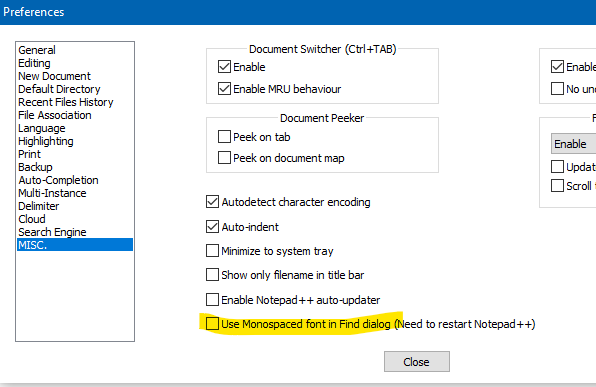Toggle Autodetect character encoding
The image size is (596, 387).
[212, 202]
